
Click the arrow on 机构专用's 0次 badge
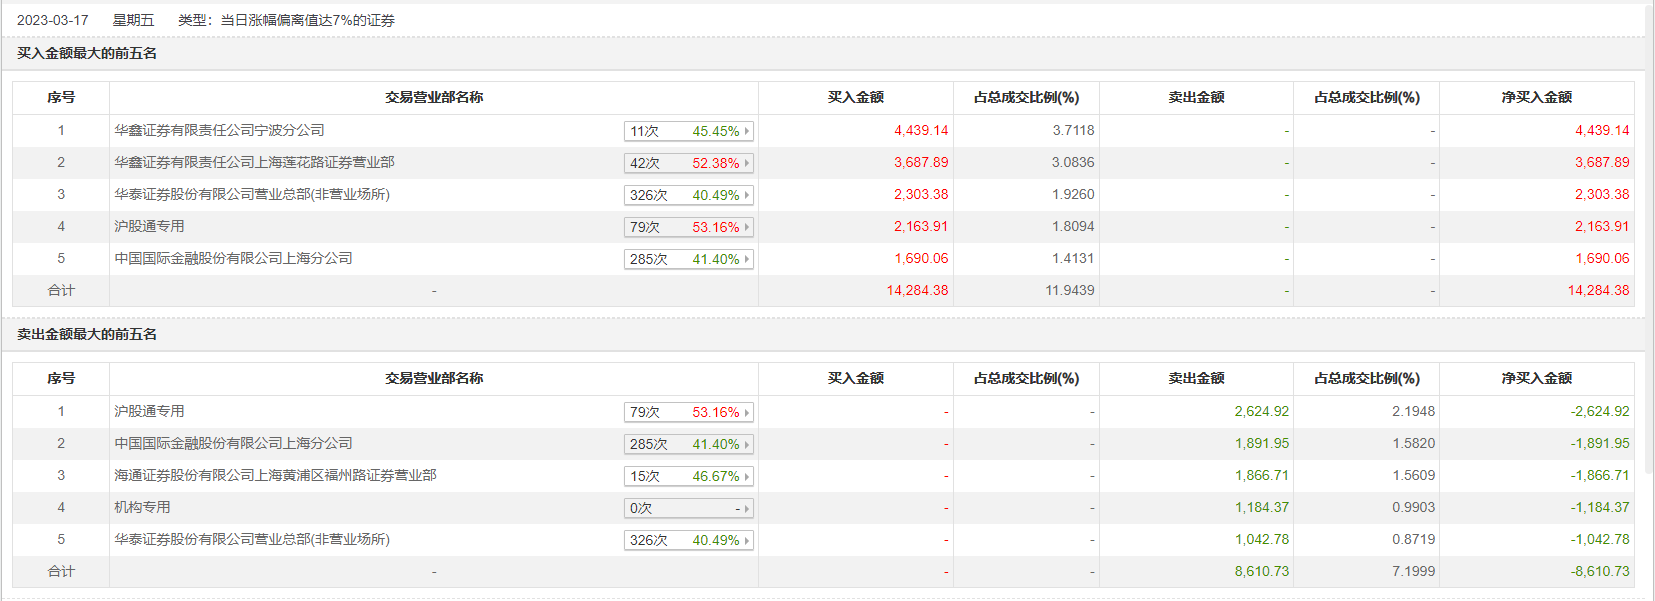746,508
